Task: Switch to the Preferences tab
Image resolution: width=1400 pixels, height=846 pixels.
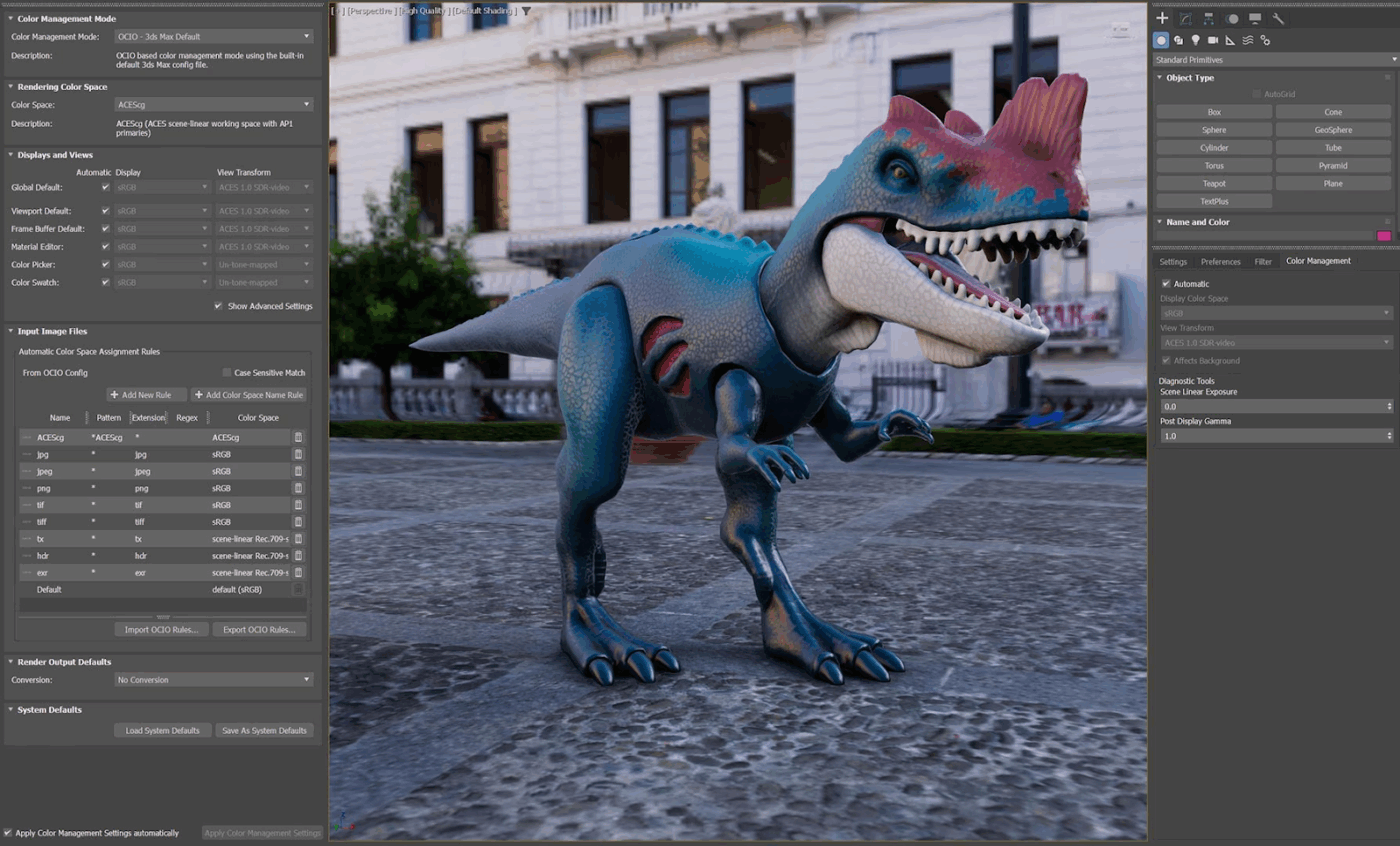Action: (x=1221, y=261)
